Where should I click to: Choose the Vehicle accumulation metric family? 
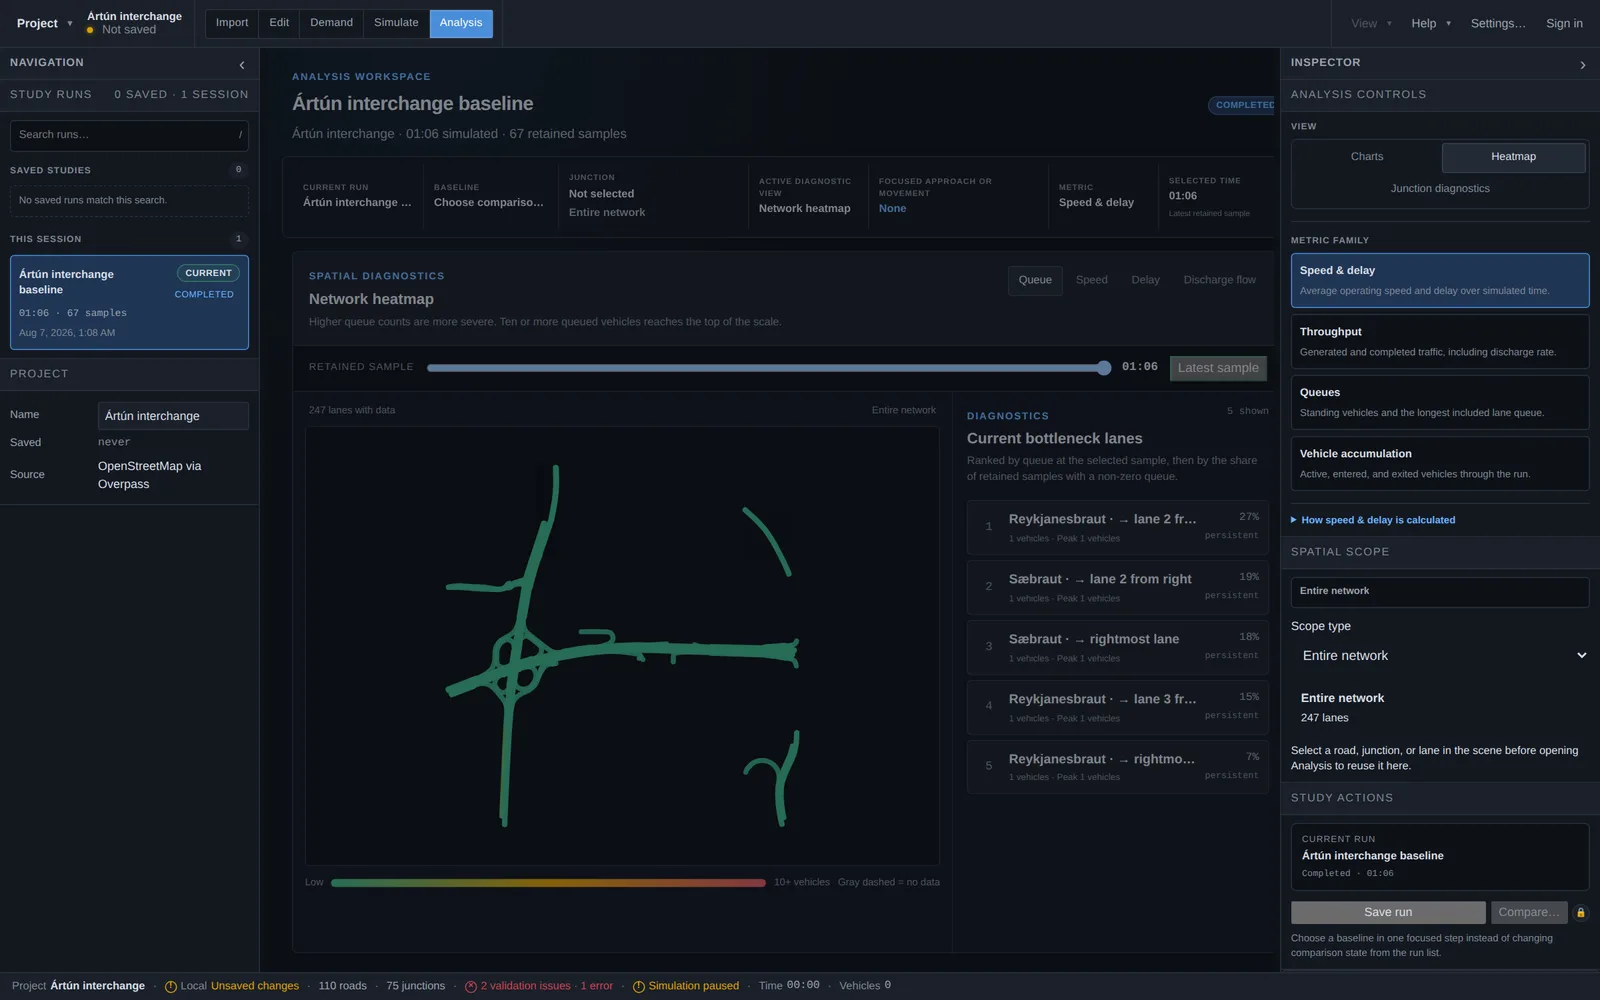point(1440,463)
